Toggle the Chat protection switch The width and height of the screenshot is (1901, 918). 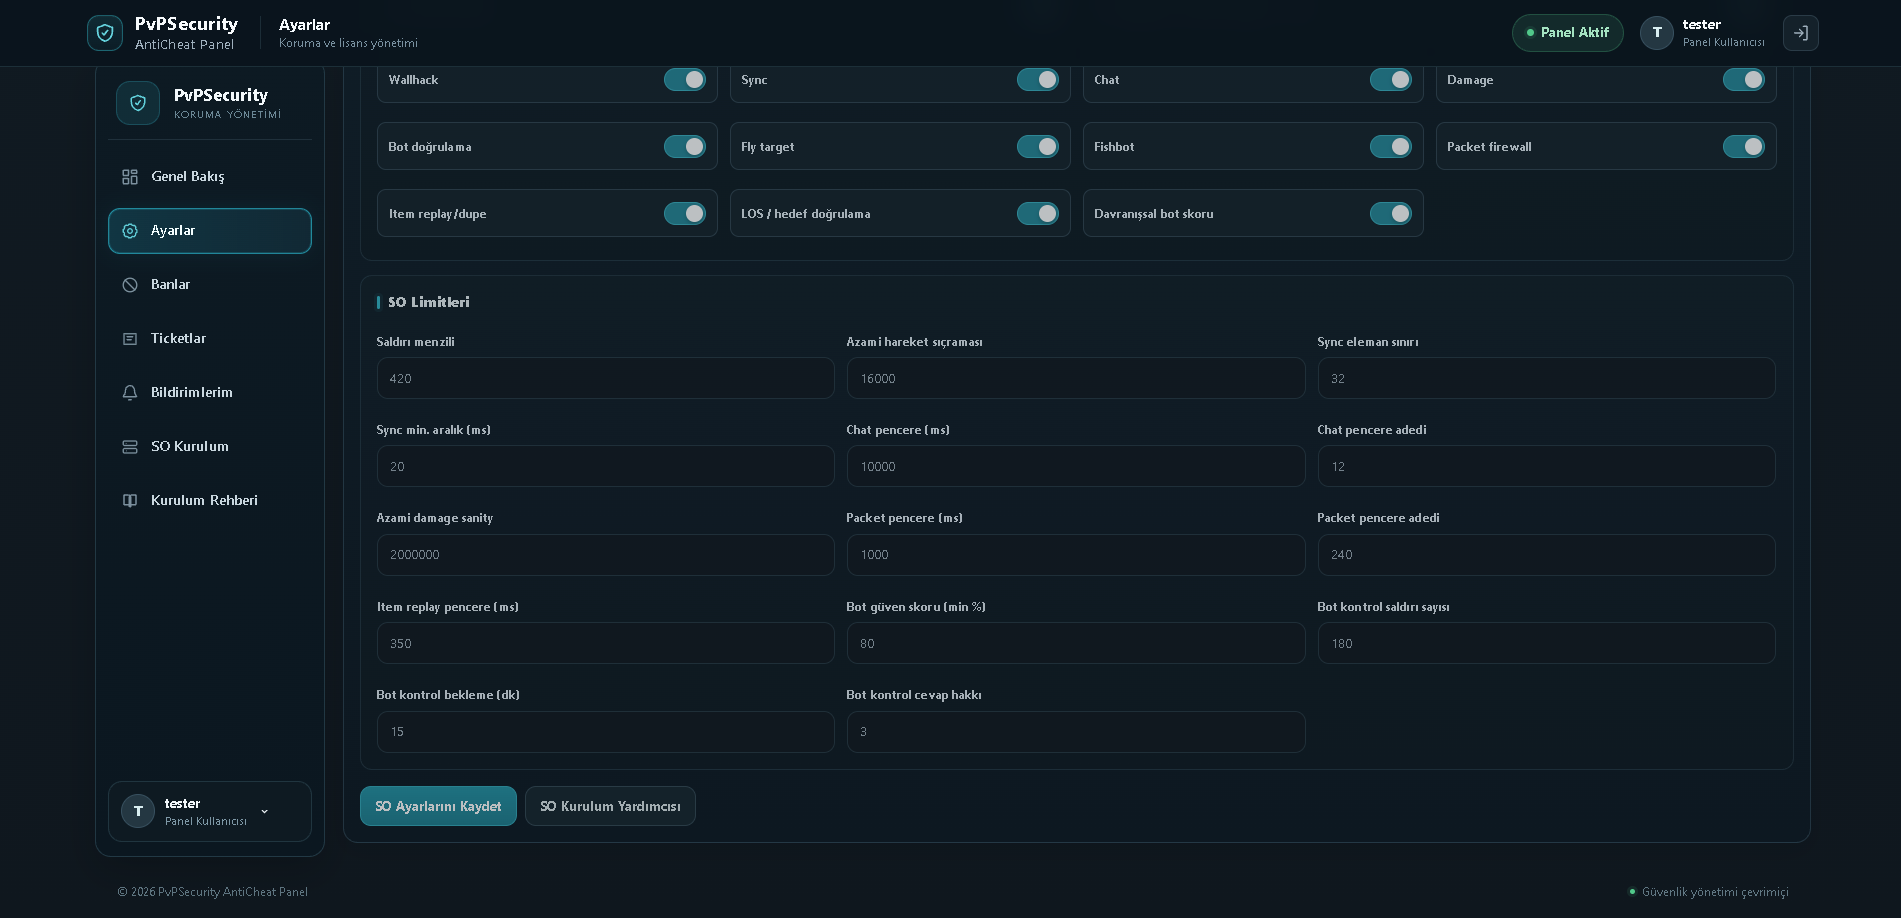(x=1391, y=80)
